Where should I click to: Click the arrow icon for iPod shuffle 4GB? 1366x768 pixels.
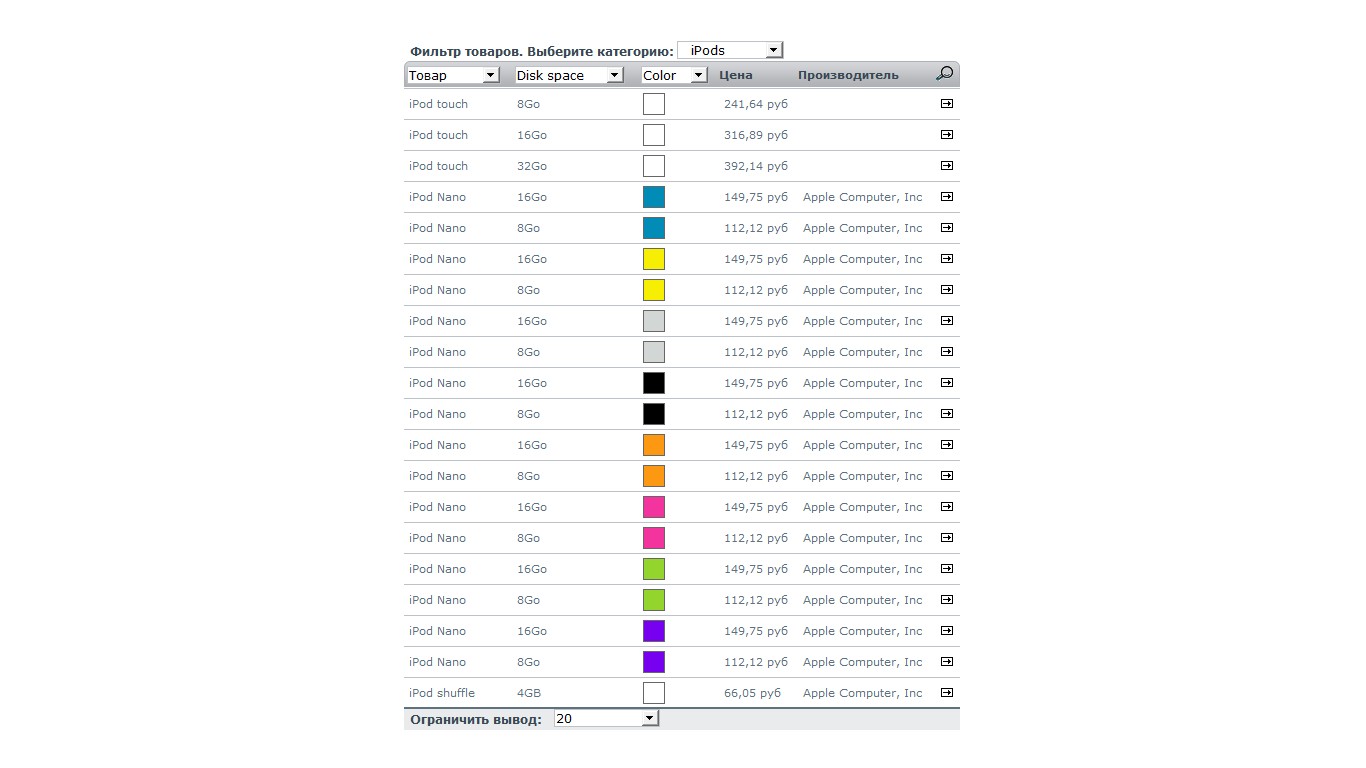pyautogui.click(x=947, y=693)
